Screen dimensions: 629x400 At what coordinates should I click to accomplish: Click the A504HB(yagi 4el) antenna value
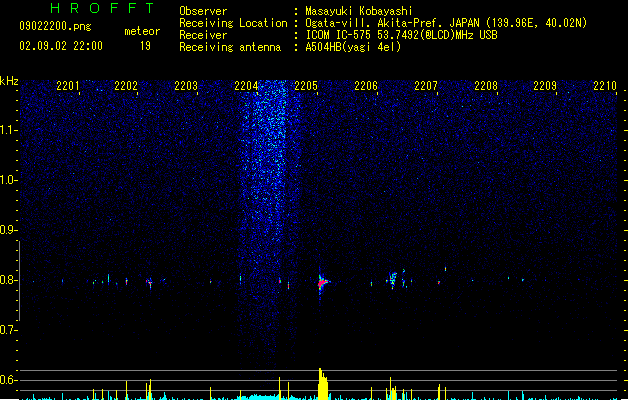[353, 47]
